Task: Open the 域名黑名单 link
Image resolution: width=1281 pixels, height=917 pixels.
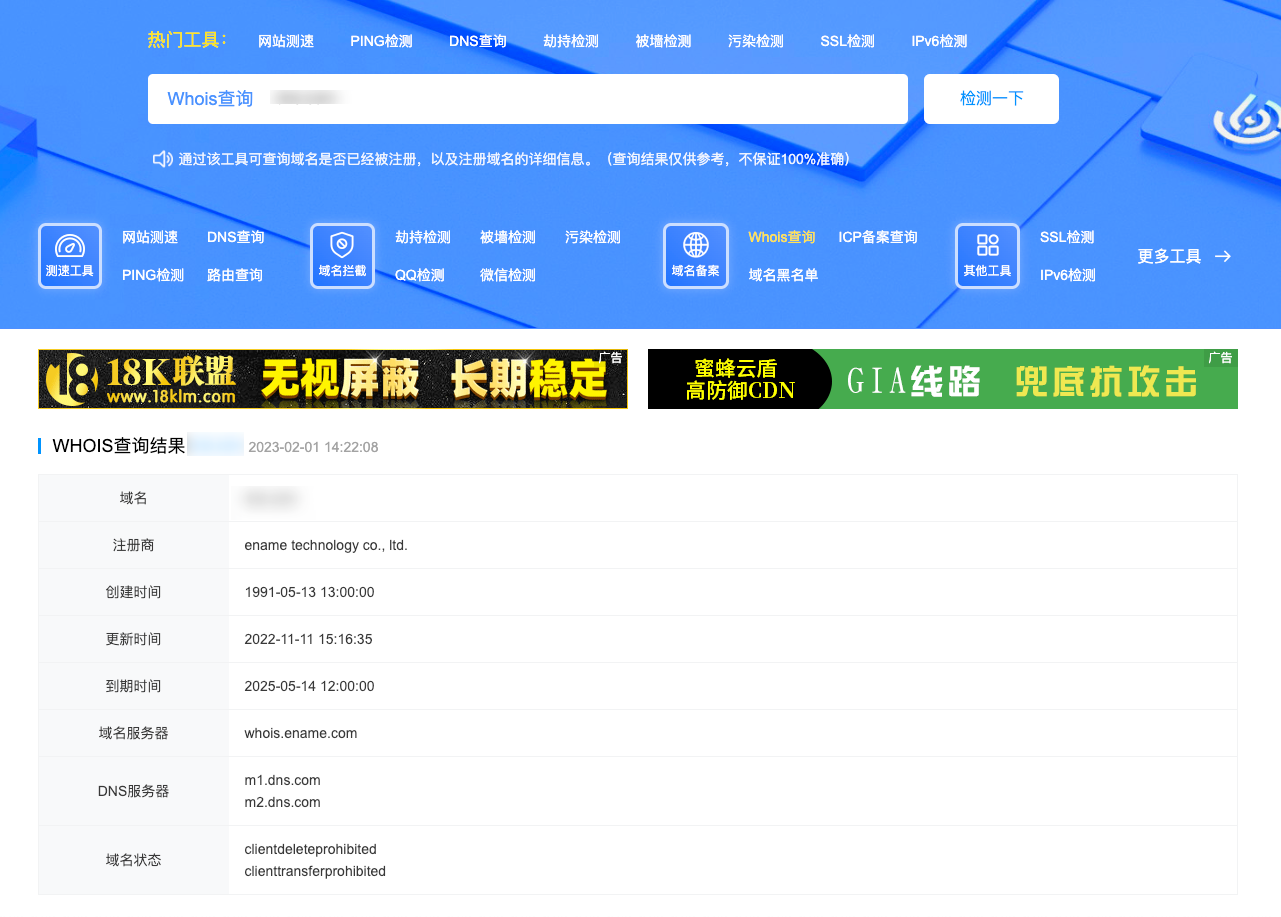Action: coord(783,275)
